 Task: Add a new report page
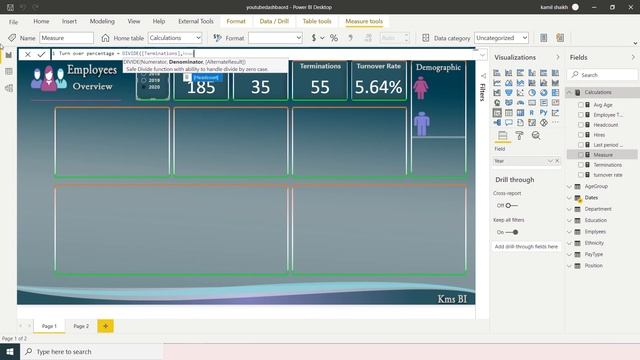pos(105,326)
